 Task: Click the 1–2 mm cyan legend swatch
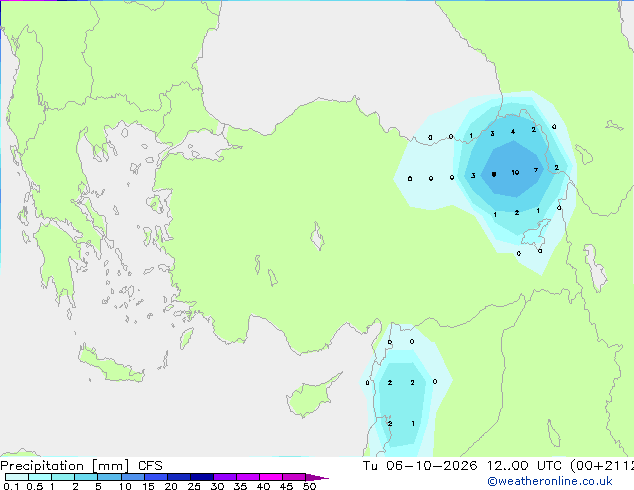(x=63, y=477)
